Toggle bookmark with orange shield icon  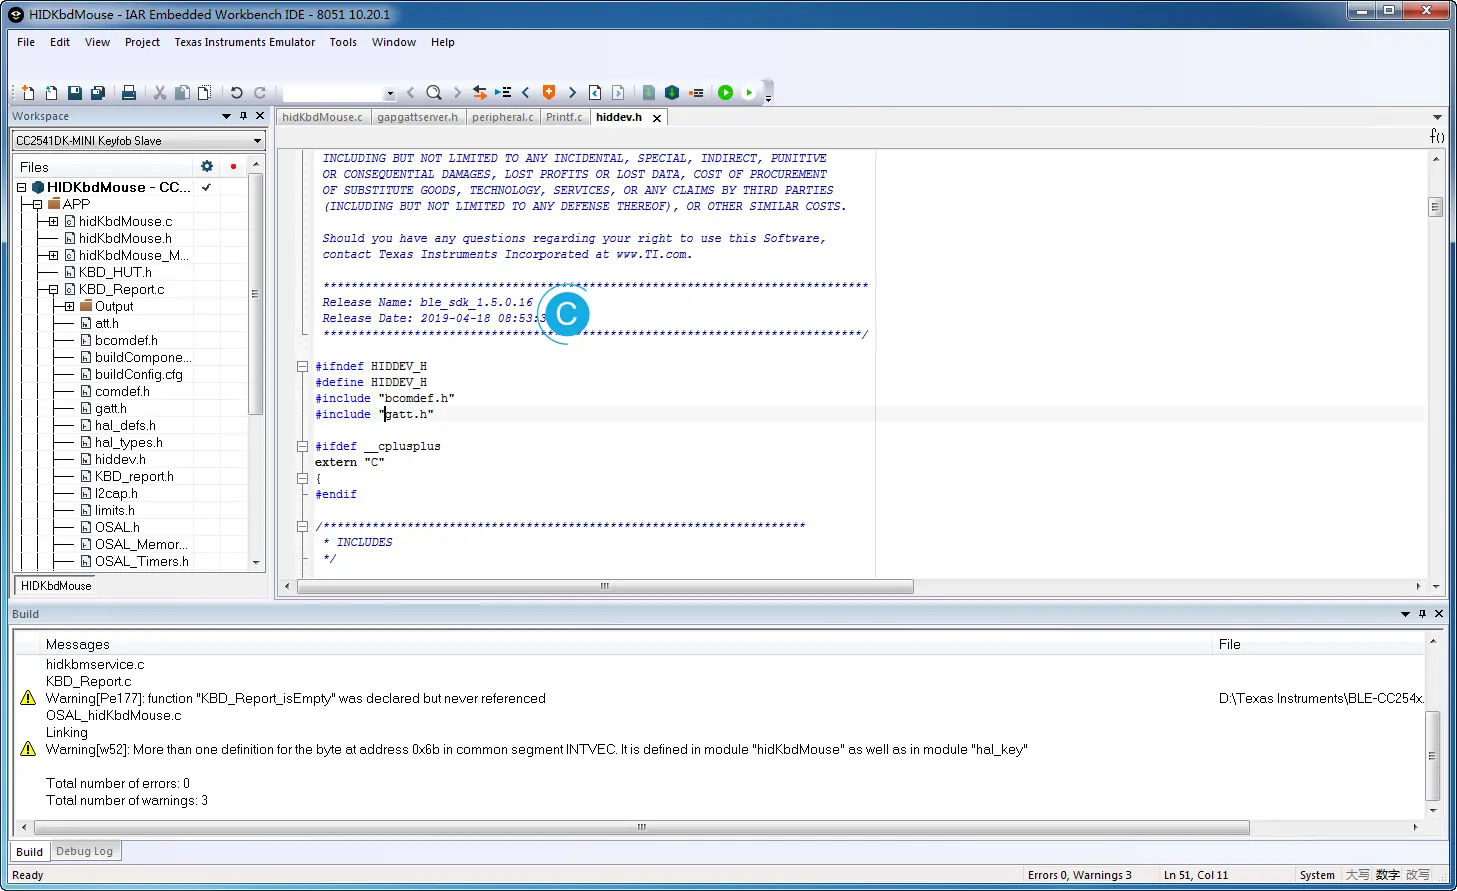tap(549, 93)
